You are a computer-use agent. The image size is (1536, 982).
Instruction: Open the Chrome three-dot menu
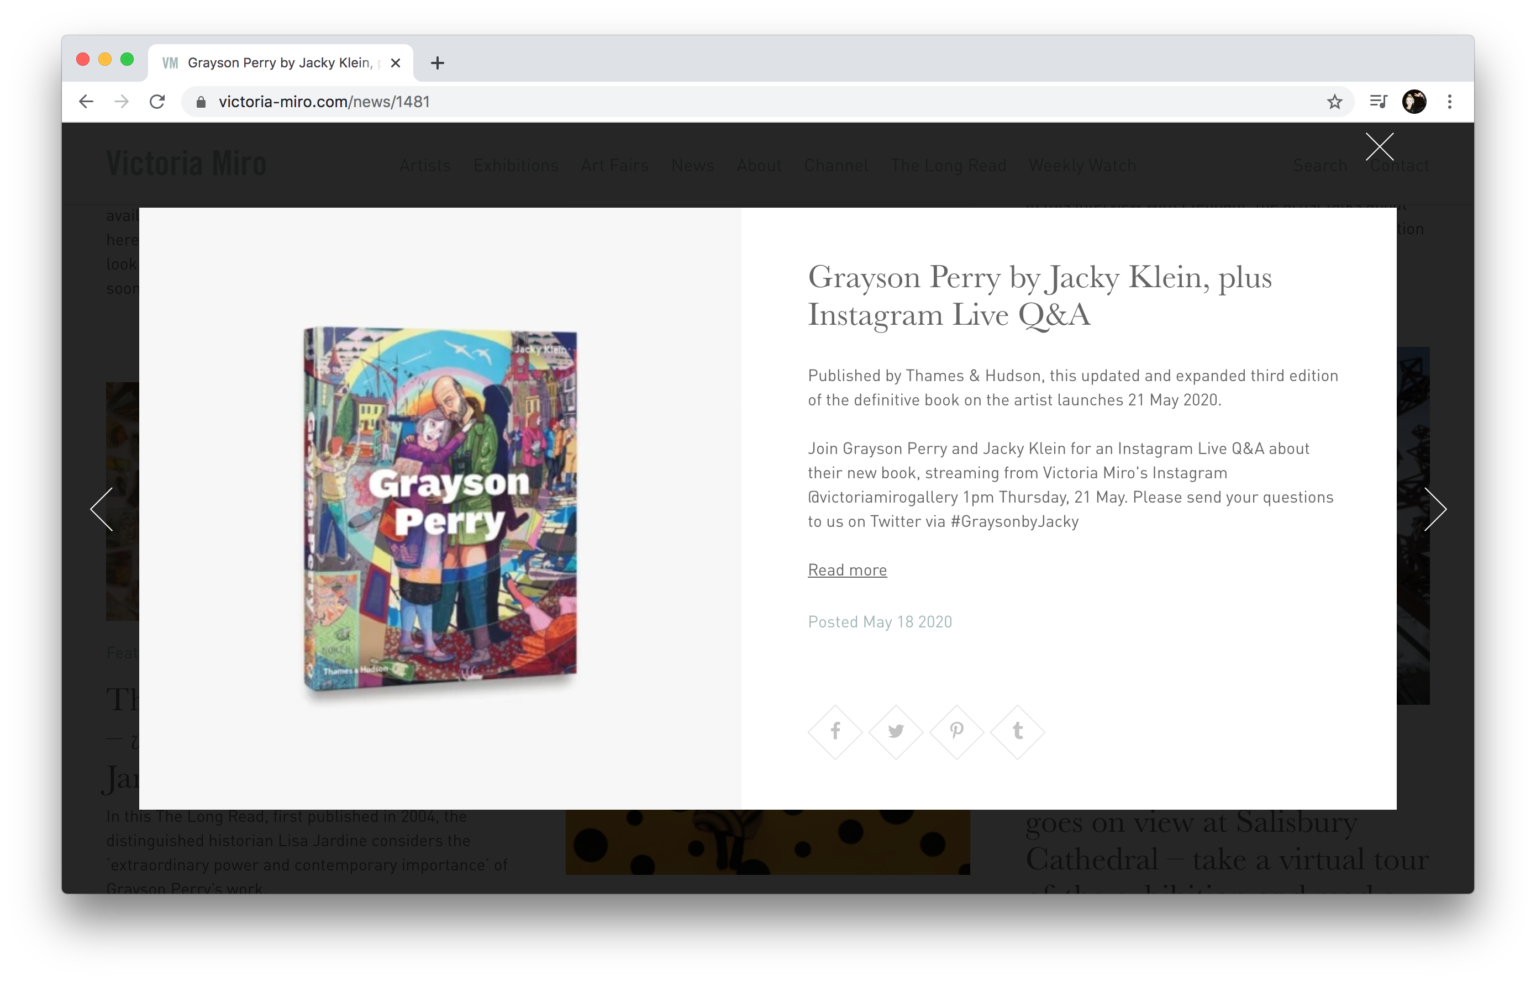(x=1449, y=101)
